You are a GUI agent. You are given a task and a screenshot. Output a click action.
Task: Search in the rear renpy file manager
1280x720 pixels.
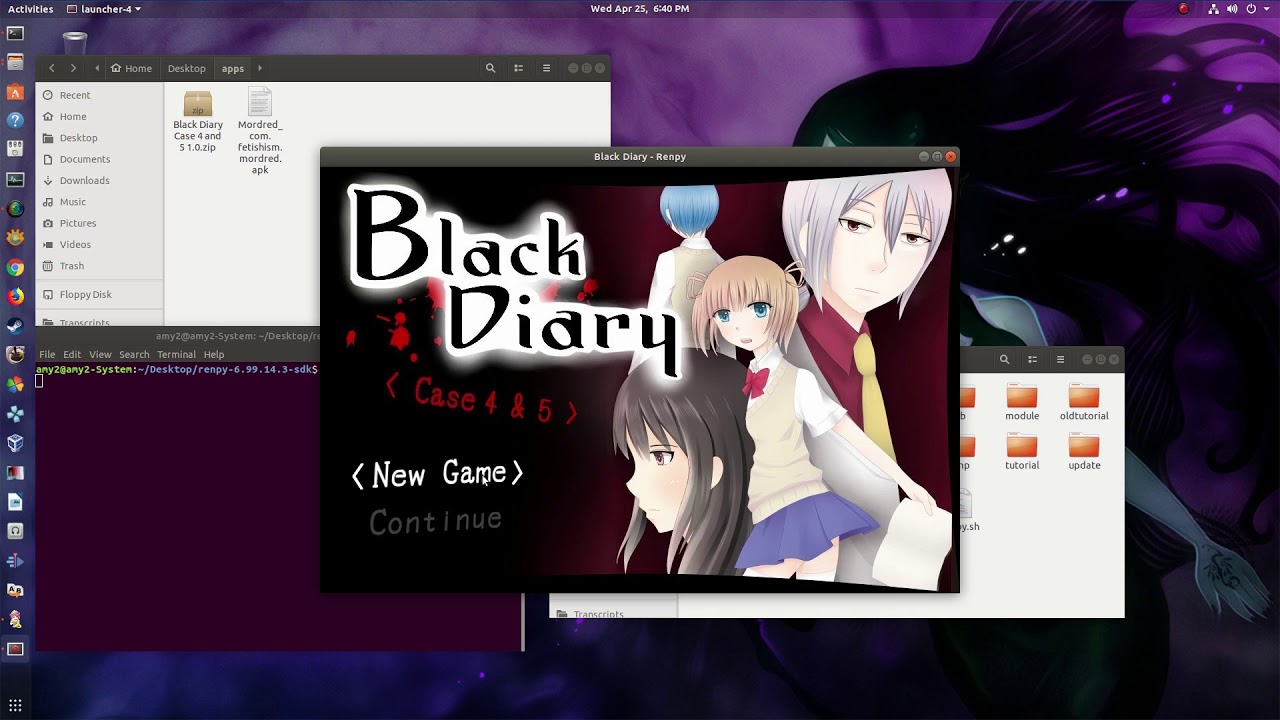click(x=1004, y=359)
